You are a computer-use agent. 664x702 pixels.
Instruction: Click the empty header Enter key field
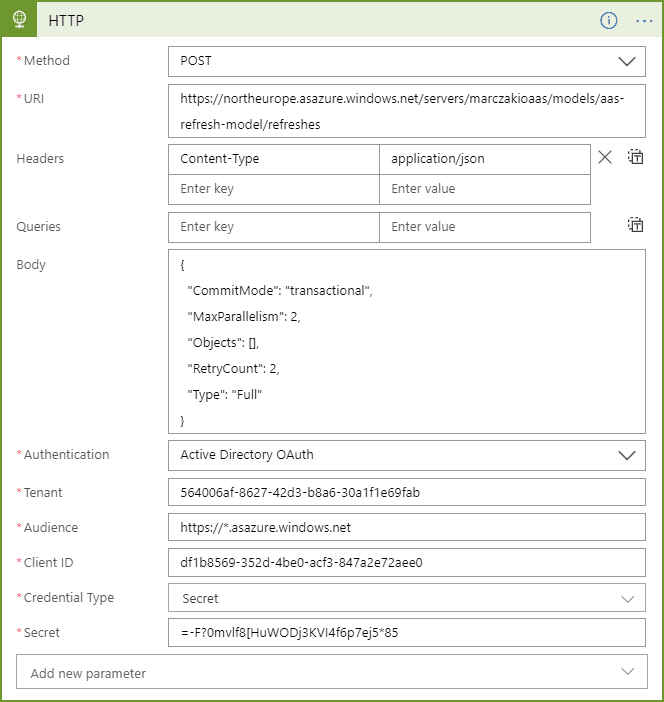coord(274,189)
